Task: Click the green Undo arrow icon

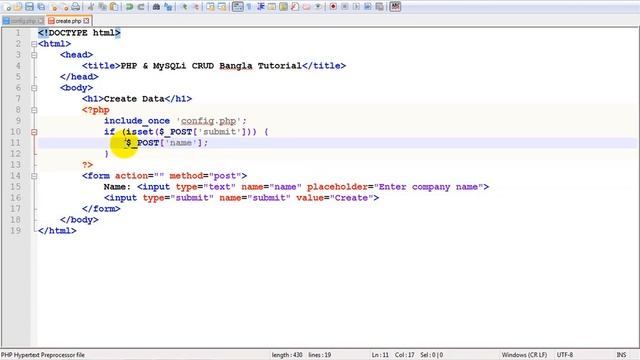Action: [129, 7]
